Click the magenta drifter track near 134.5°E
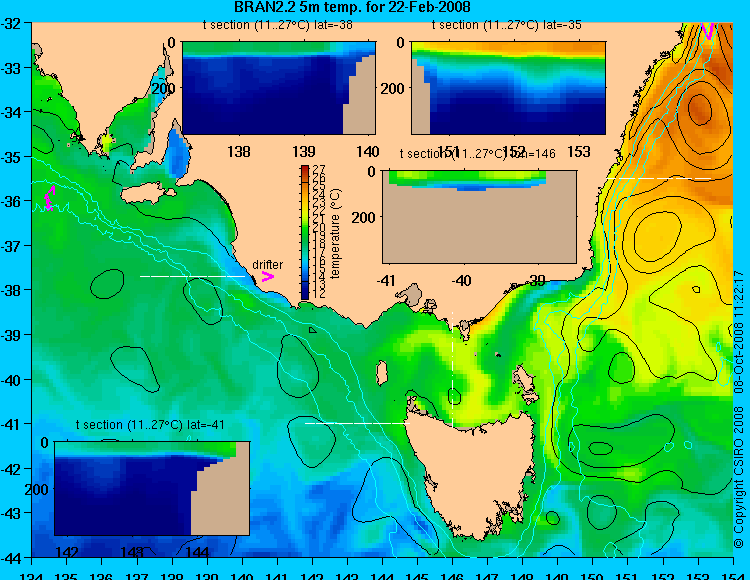Image resolution: width=750 pixels, height=580 pixels. pos(49,198)
